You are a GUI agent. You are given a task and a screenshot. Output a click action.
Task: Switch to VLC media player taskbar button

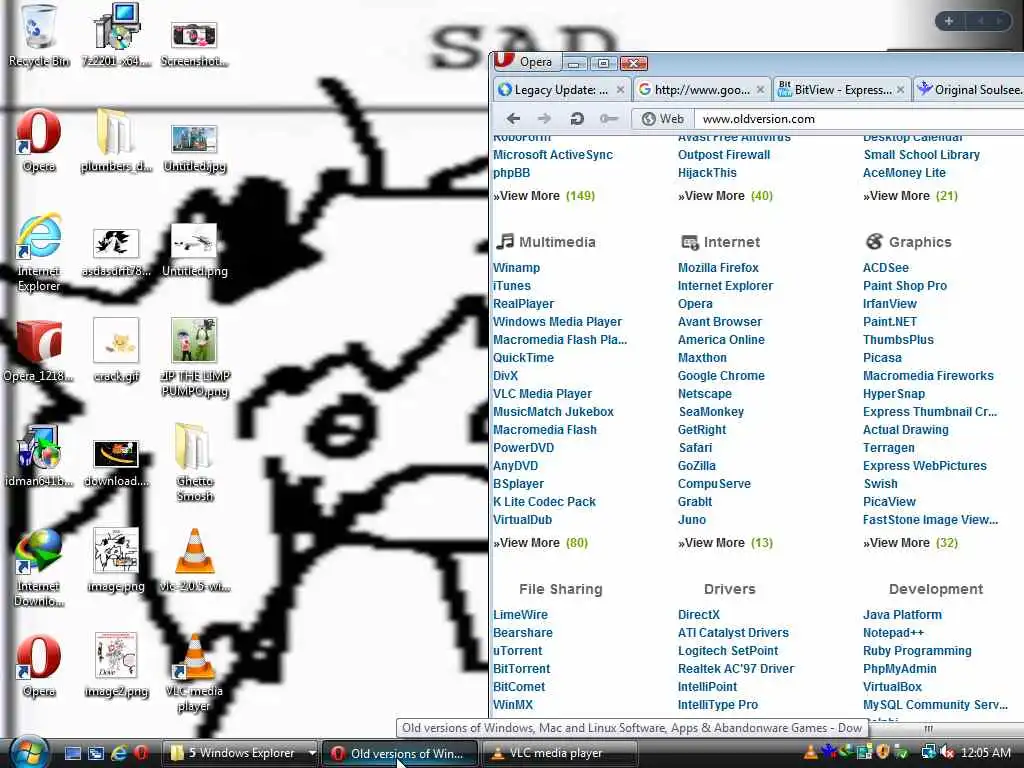[560, 753]
